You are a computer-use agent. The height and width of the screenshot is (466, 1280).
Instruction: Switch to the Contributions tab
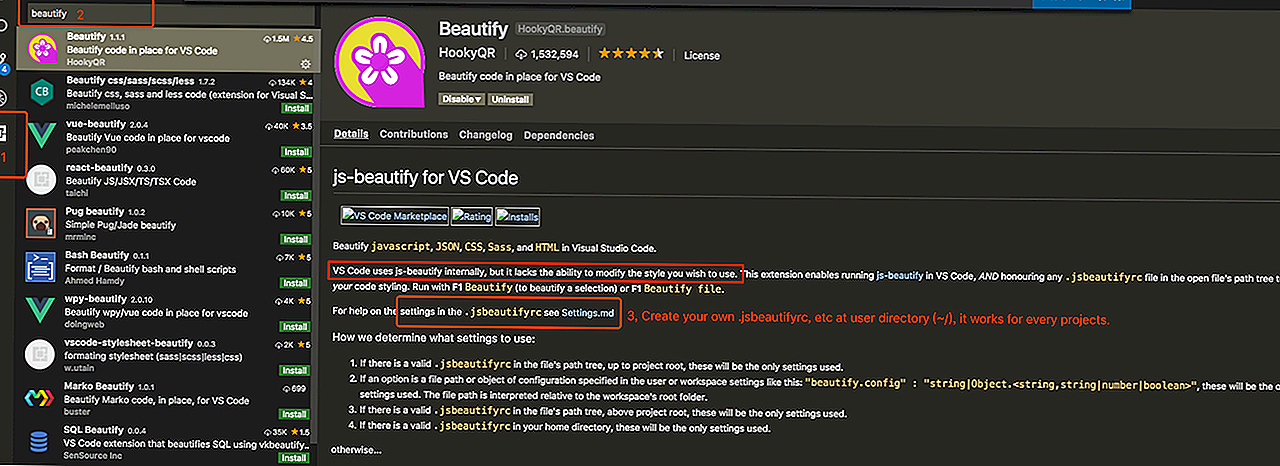(x=413, y=135)
